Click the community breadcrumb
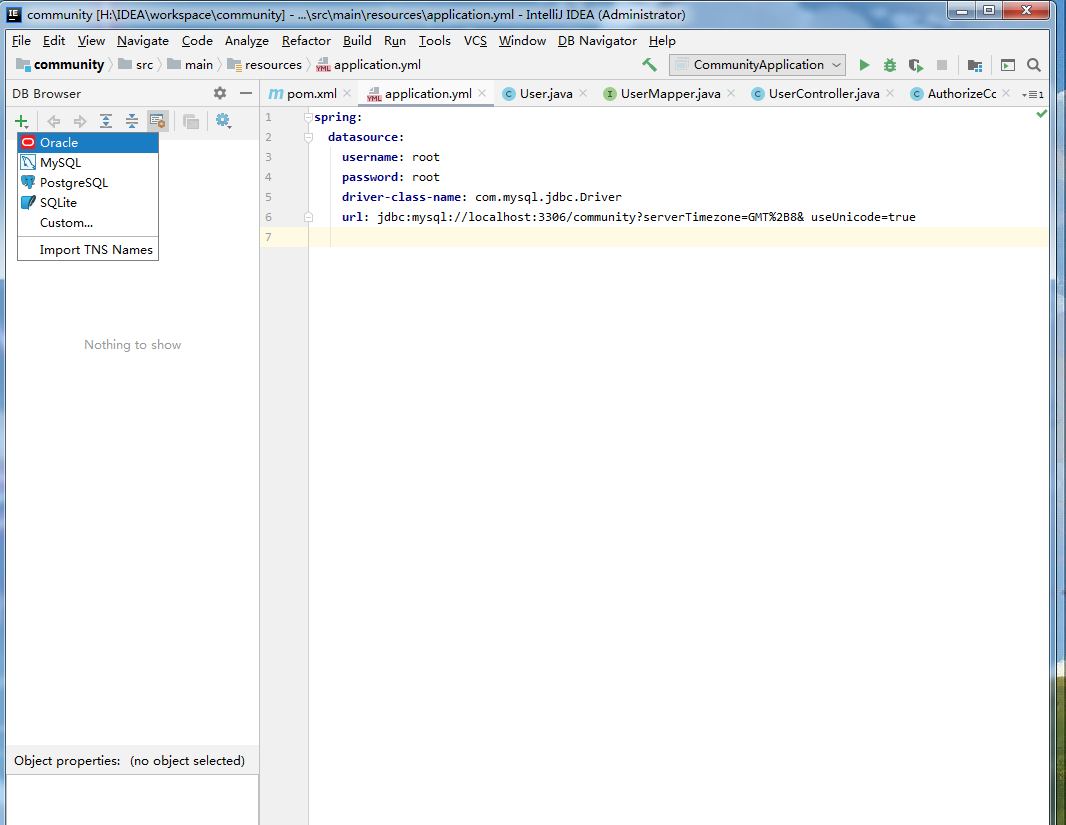1066x825 pixels. coord(61,65)
